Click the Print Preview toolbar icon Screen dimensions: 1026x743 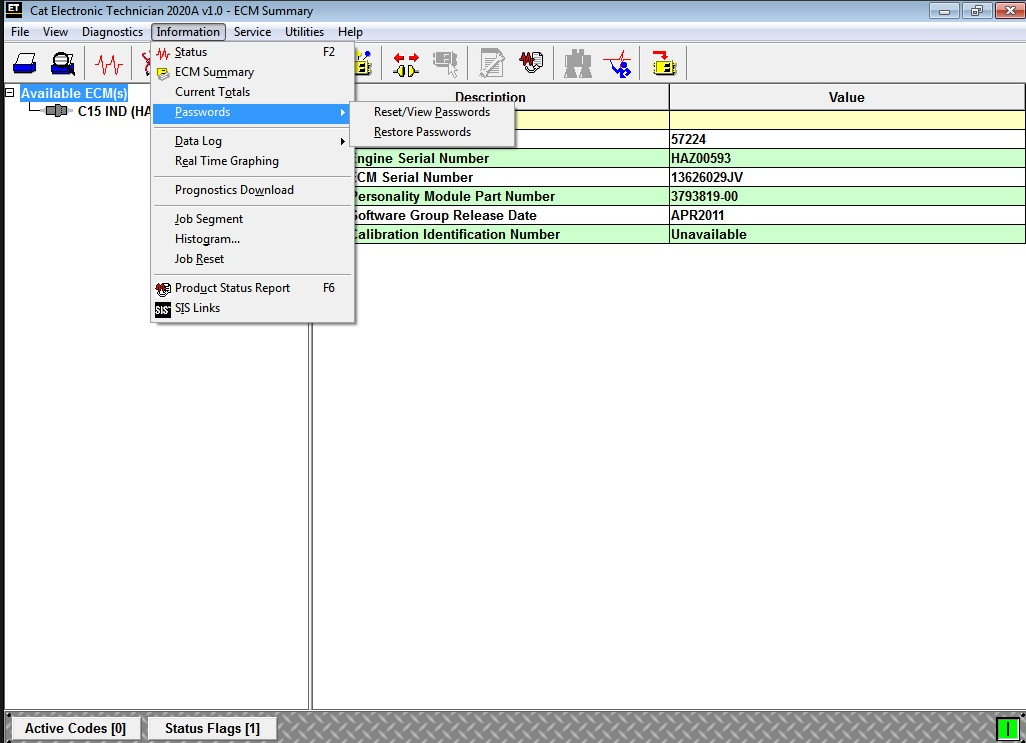click(x=63, y=64)
